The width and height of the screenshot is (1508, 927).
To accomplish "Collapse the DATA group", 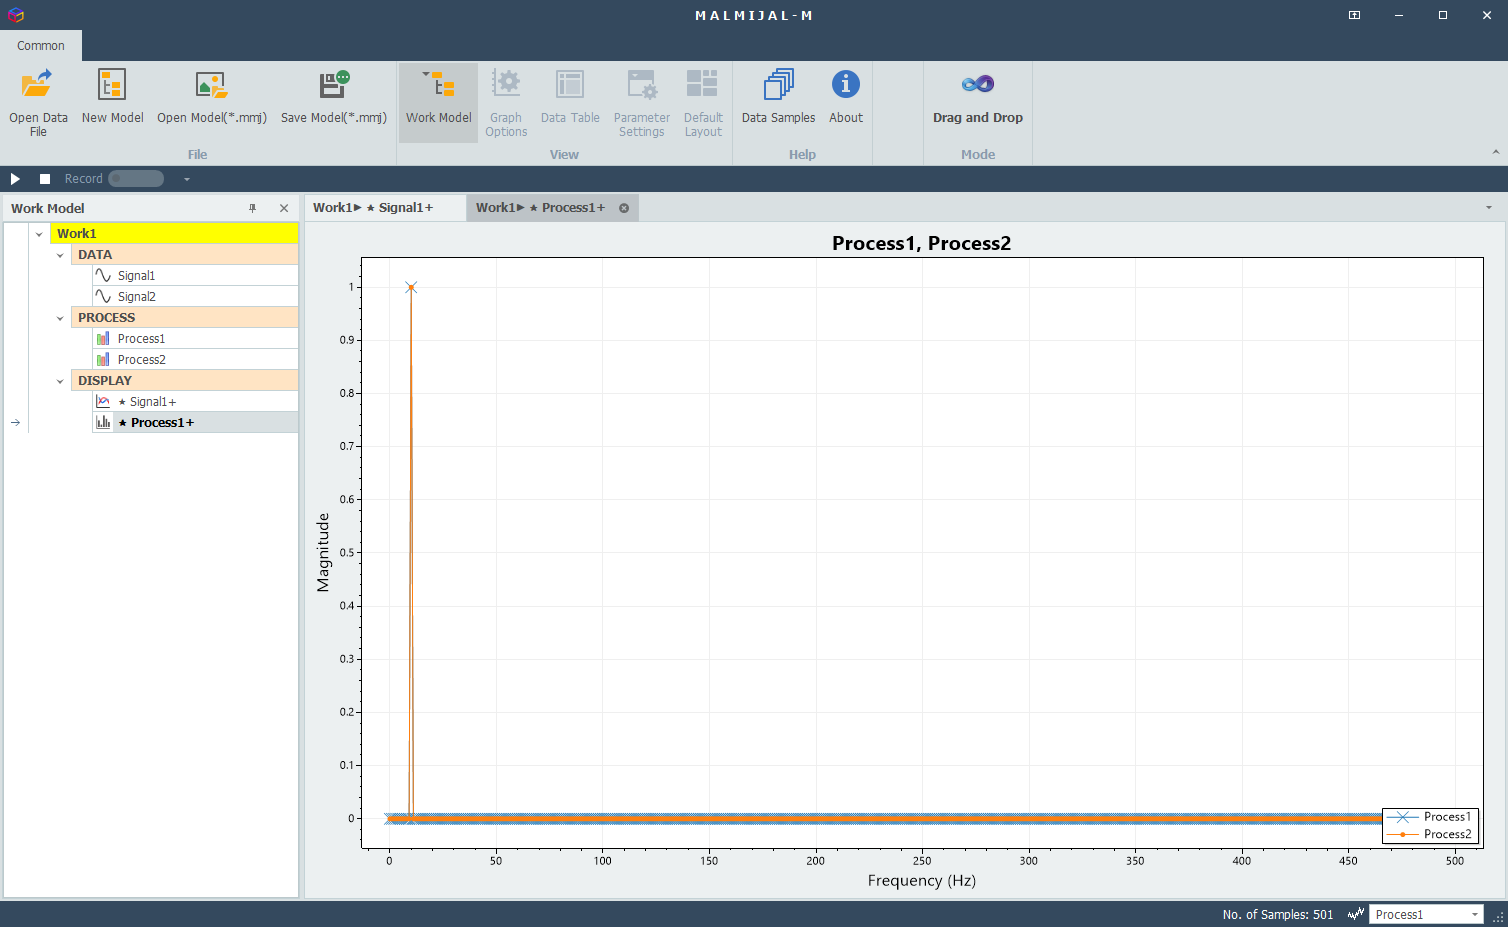I will (60, 255).
